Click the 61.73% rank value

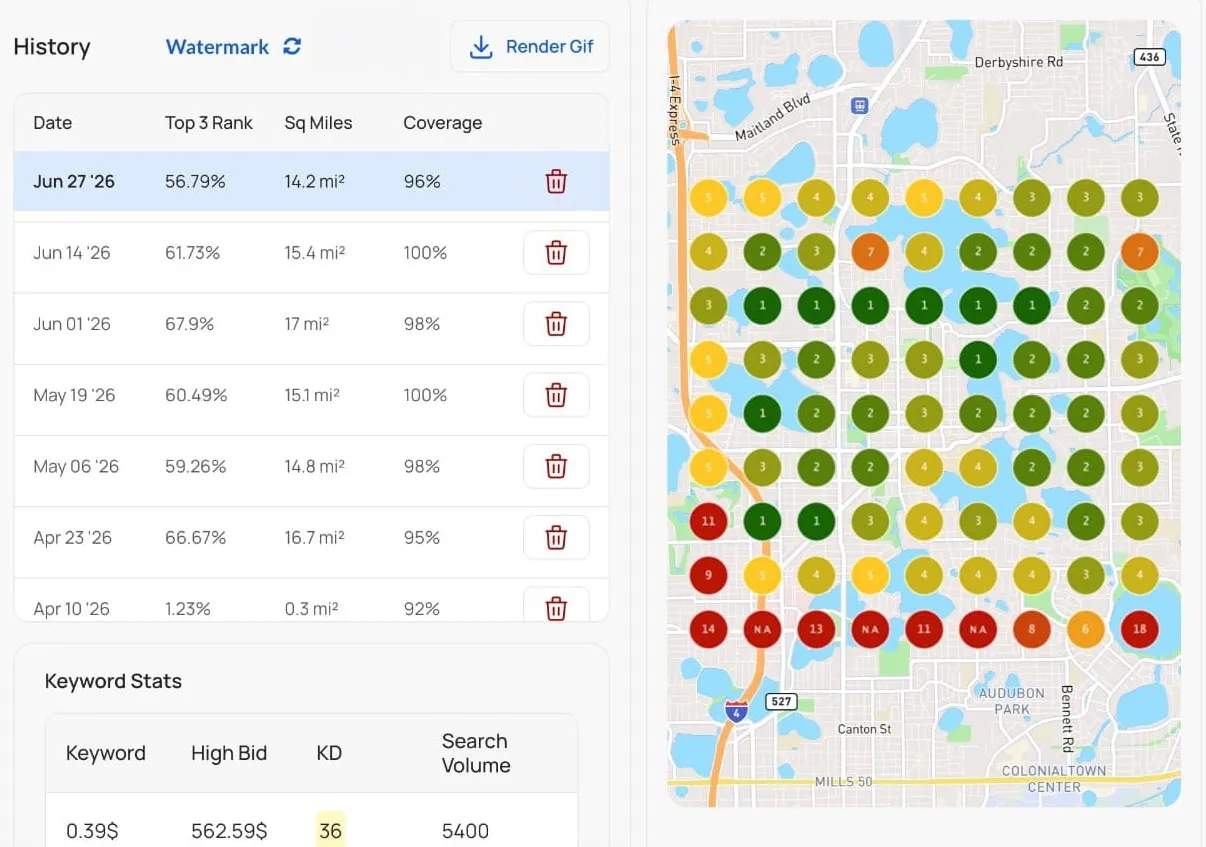click(x=193, y=253)
